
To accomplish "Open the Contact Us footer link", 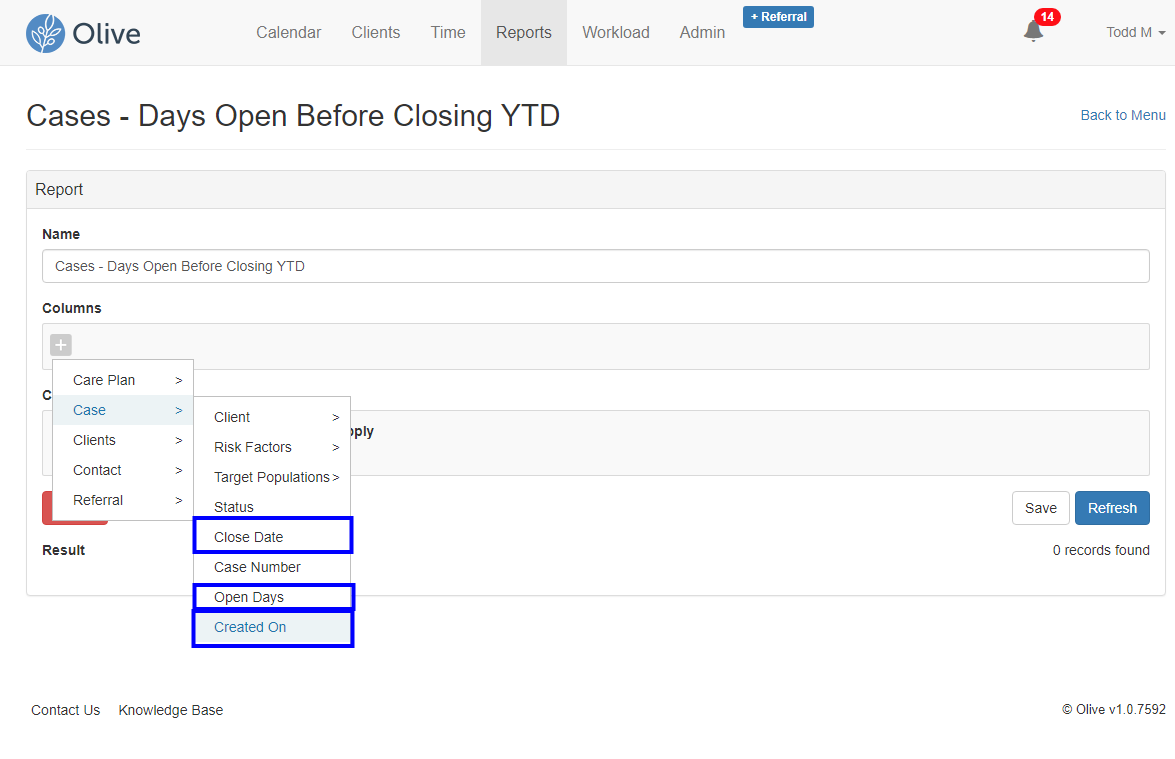I will click(65, 710).
